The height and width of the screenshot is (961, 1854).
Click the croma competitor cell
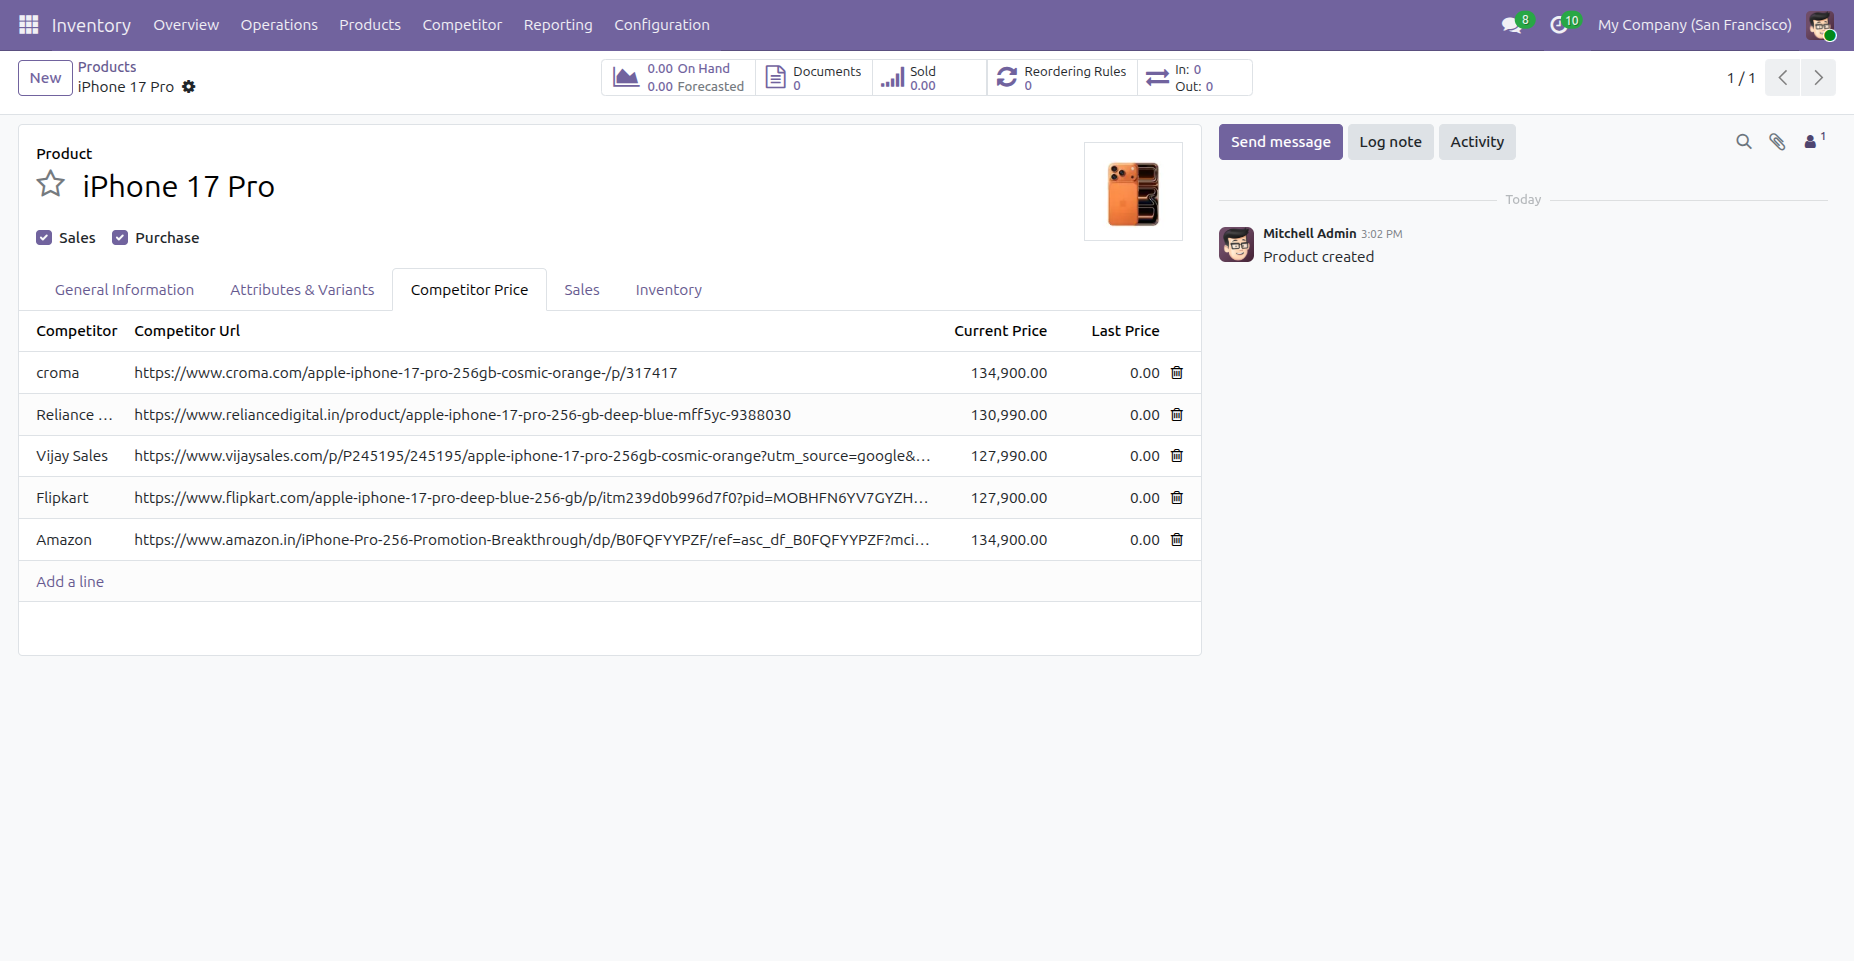73,373
